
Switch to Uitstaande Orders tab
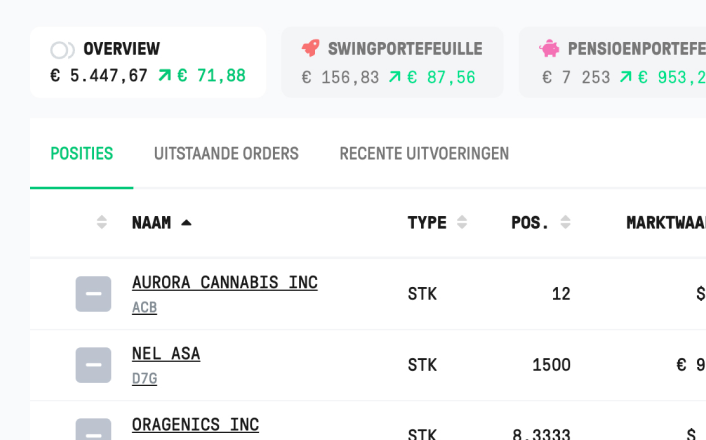click(226, 154)
